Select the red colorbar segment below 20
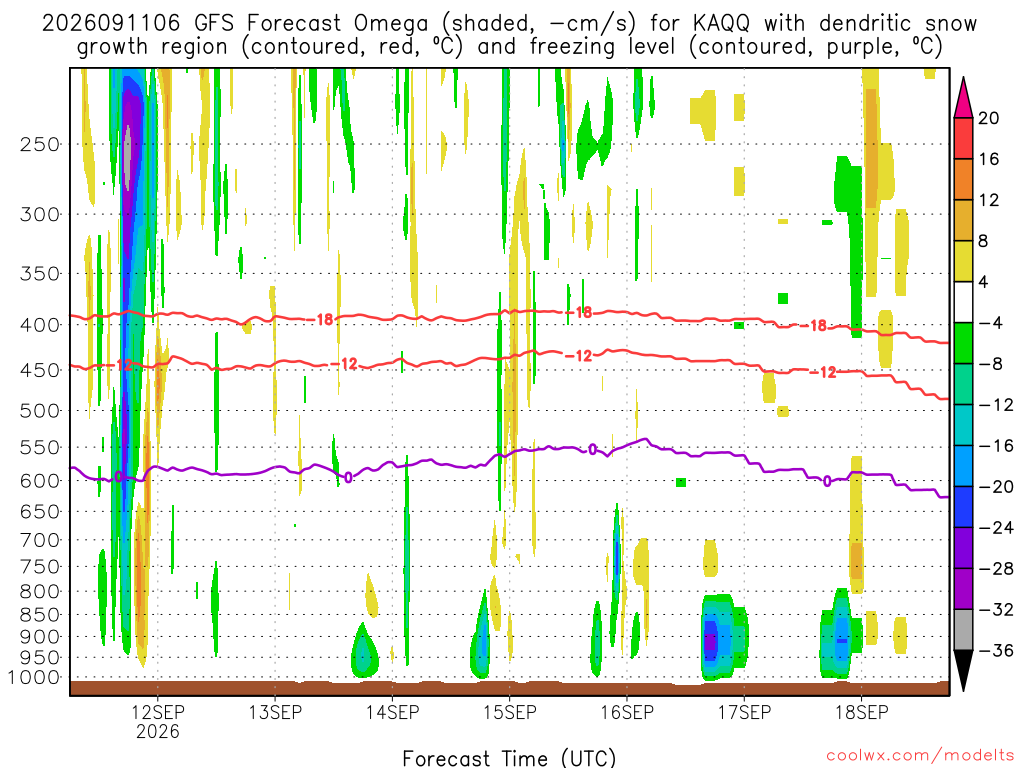 pos(963,138)
